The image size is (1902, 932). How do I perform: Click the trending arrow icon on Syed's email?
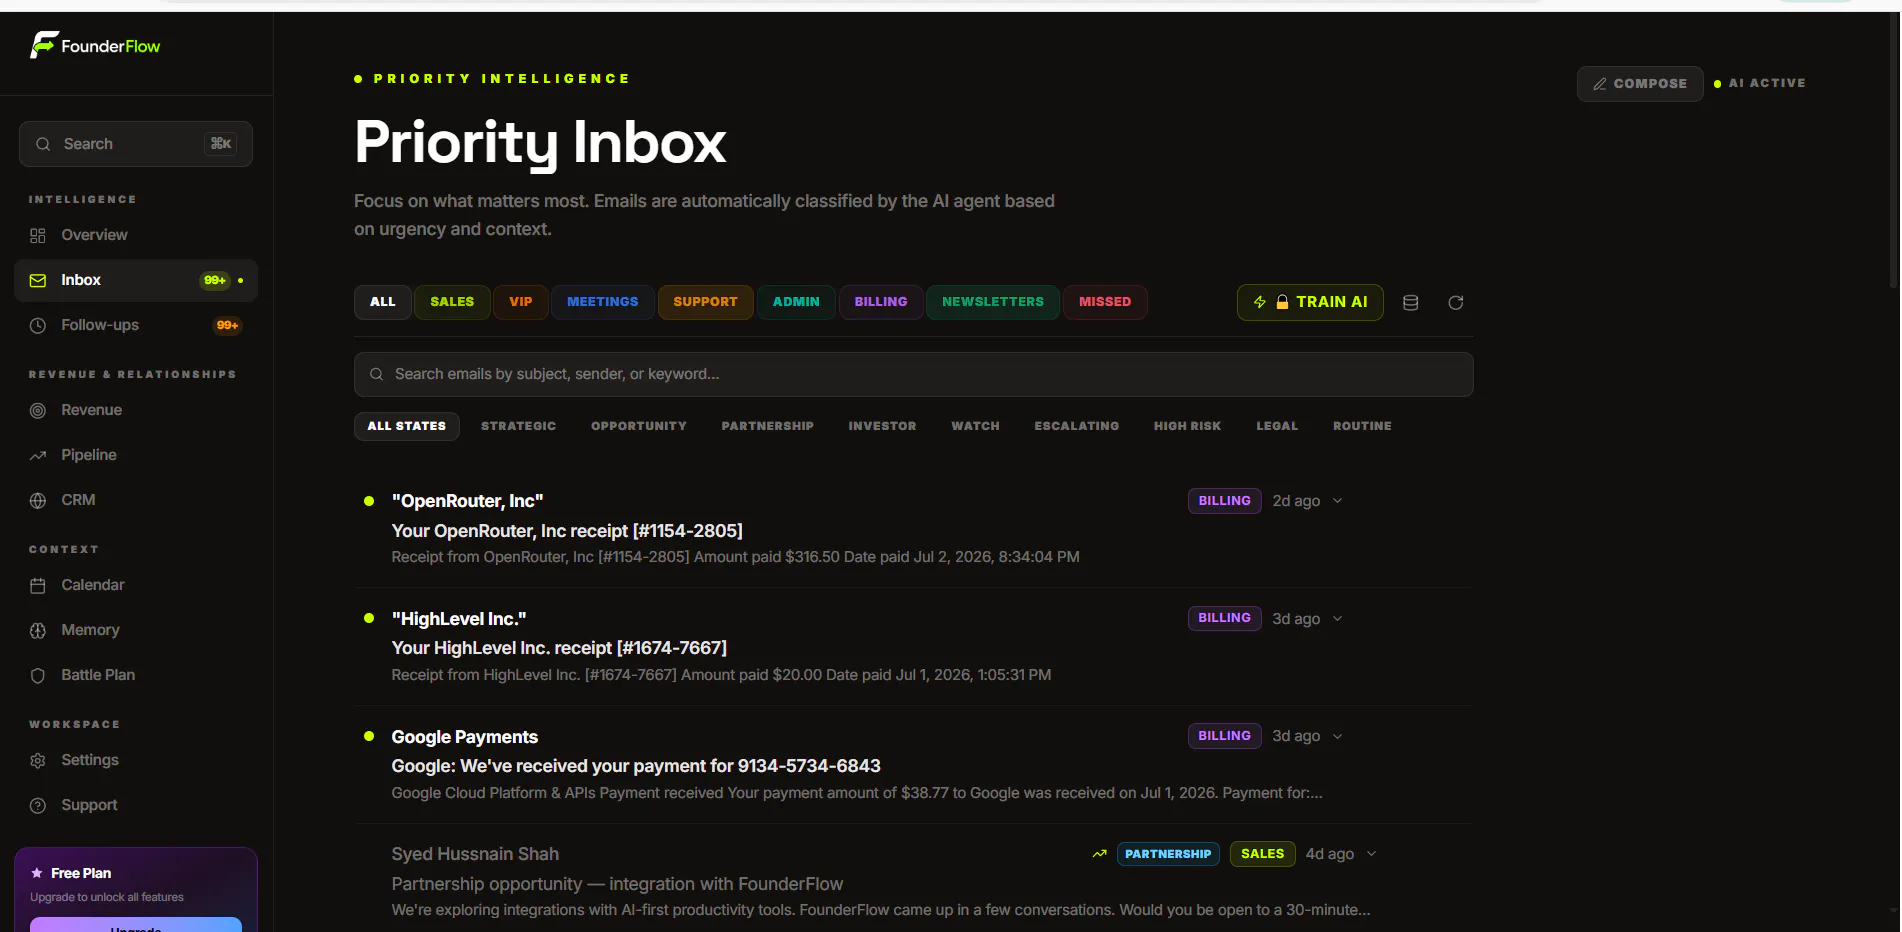(x=1100, y=854)
